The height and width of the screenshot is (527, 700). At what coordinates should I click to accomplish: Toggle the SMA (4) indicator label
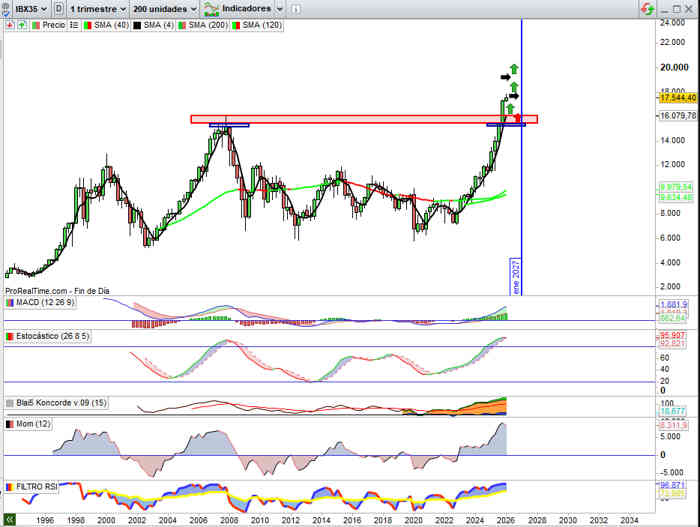click(155, 24)
